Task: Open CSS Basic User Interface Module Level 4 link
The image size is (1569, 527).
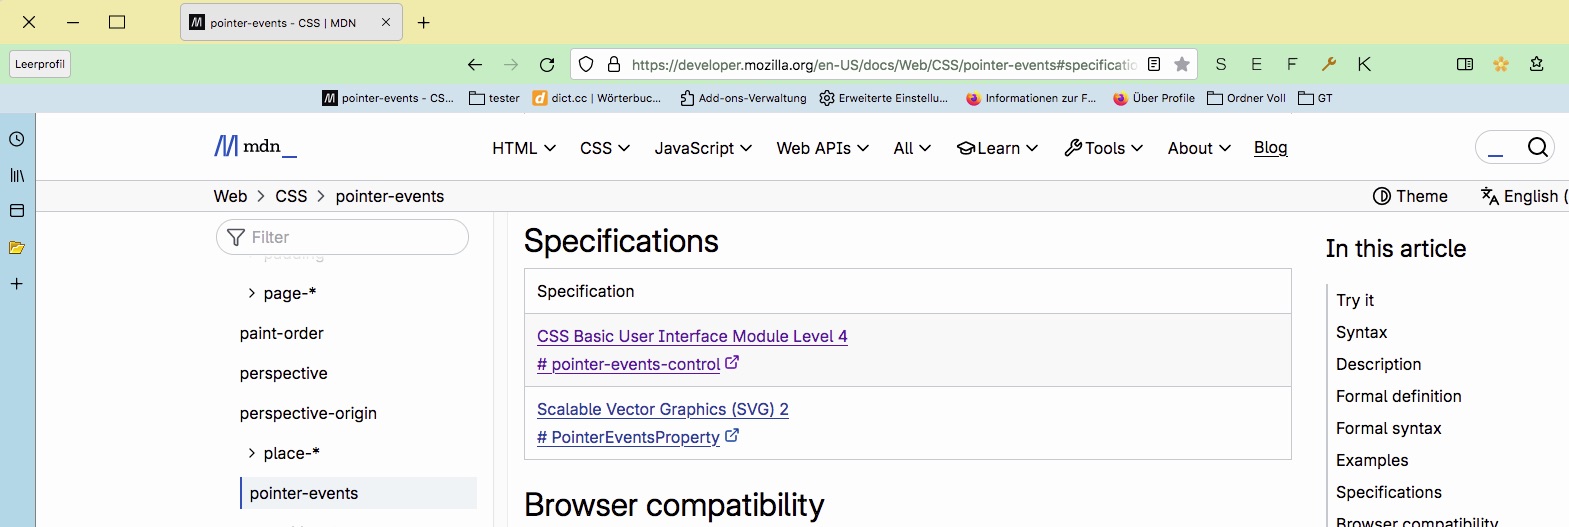Action: (x=692, y=336)
